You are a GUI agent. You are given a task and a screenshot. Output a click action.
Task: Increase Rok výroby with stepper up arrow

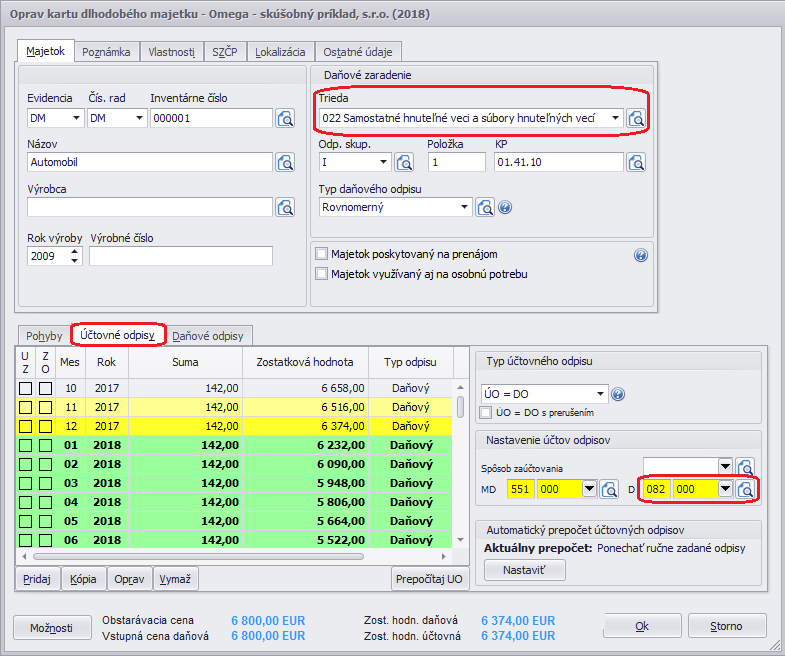(x=75, y=251)
